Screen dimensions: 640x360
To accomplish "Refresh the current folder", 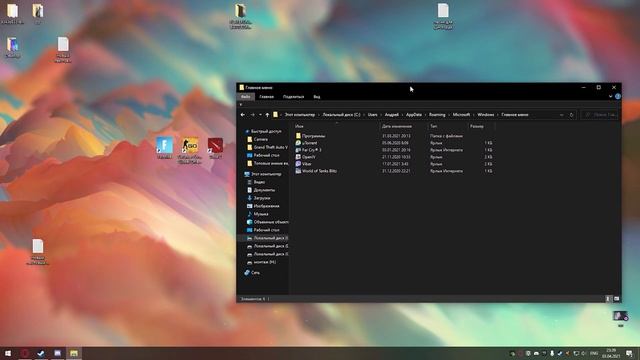I will coord(571,115).
